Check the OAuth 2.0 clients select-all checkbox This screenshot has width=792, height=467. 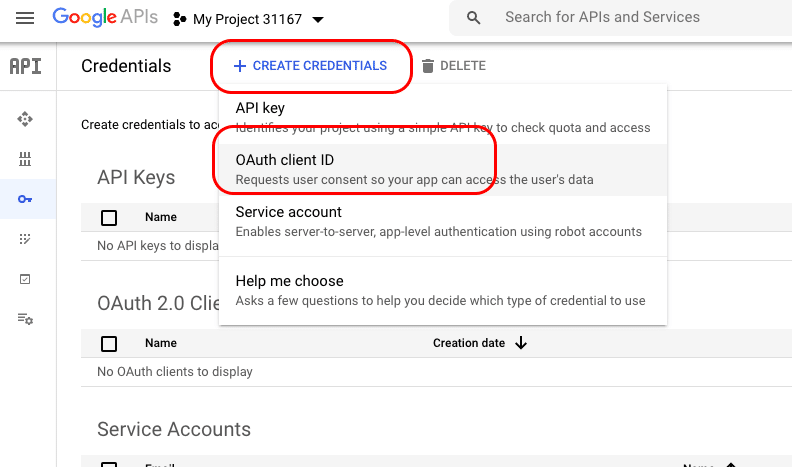109,344
